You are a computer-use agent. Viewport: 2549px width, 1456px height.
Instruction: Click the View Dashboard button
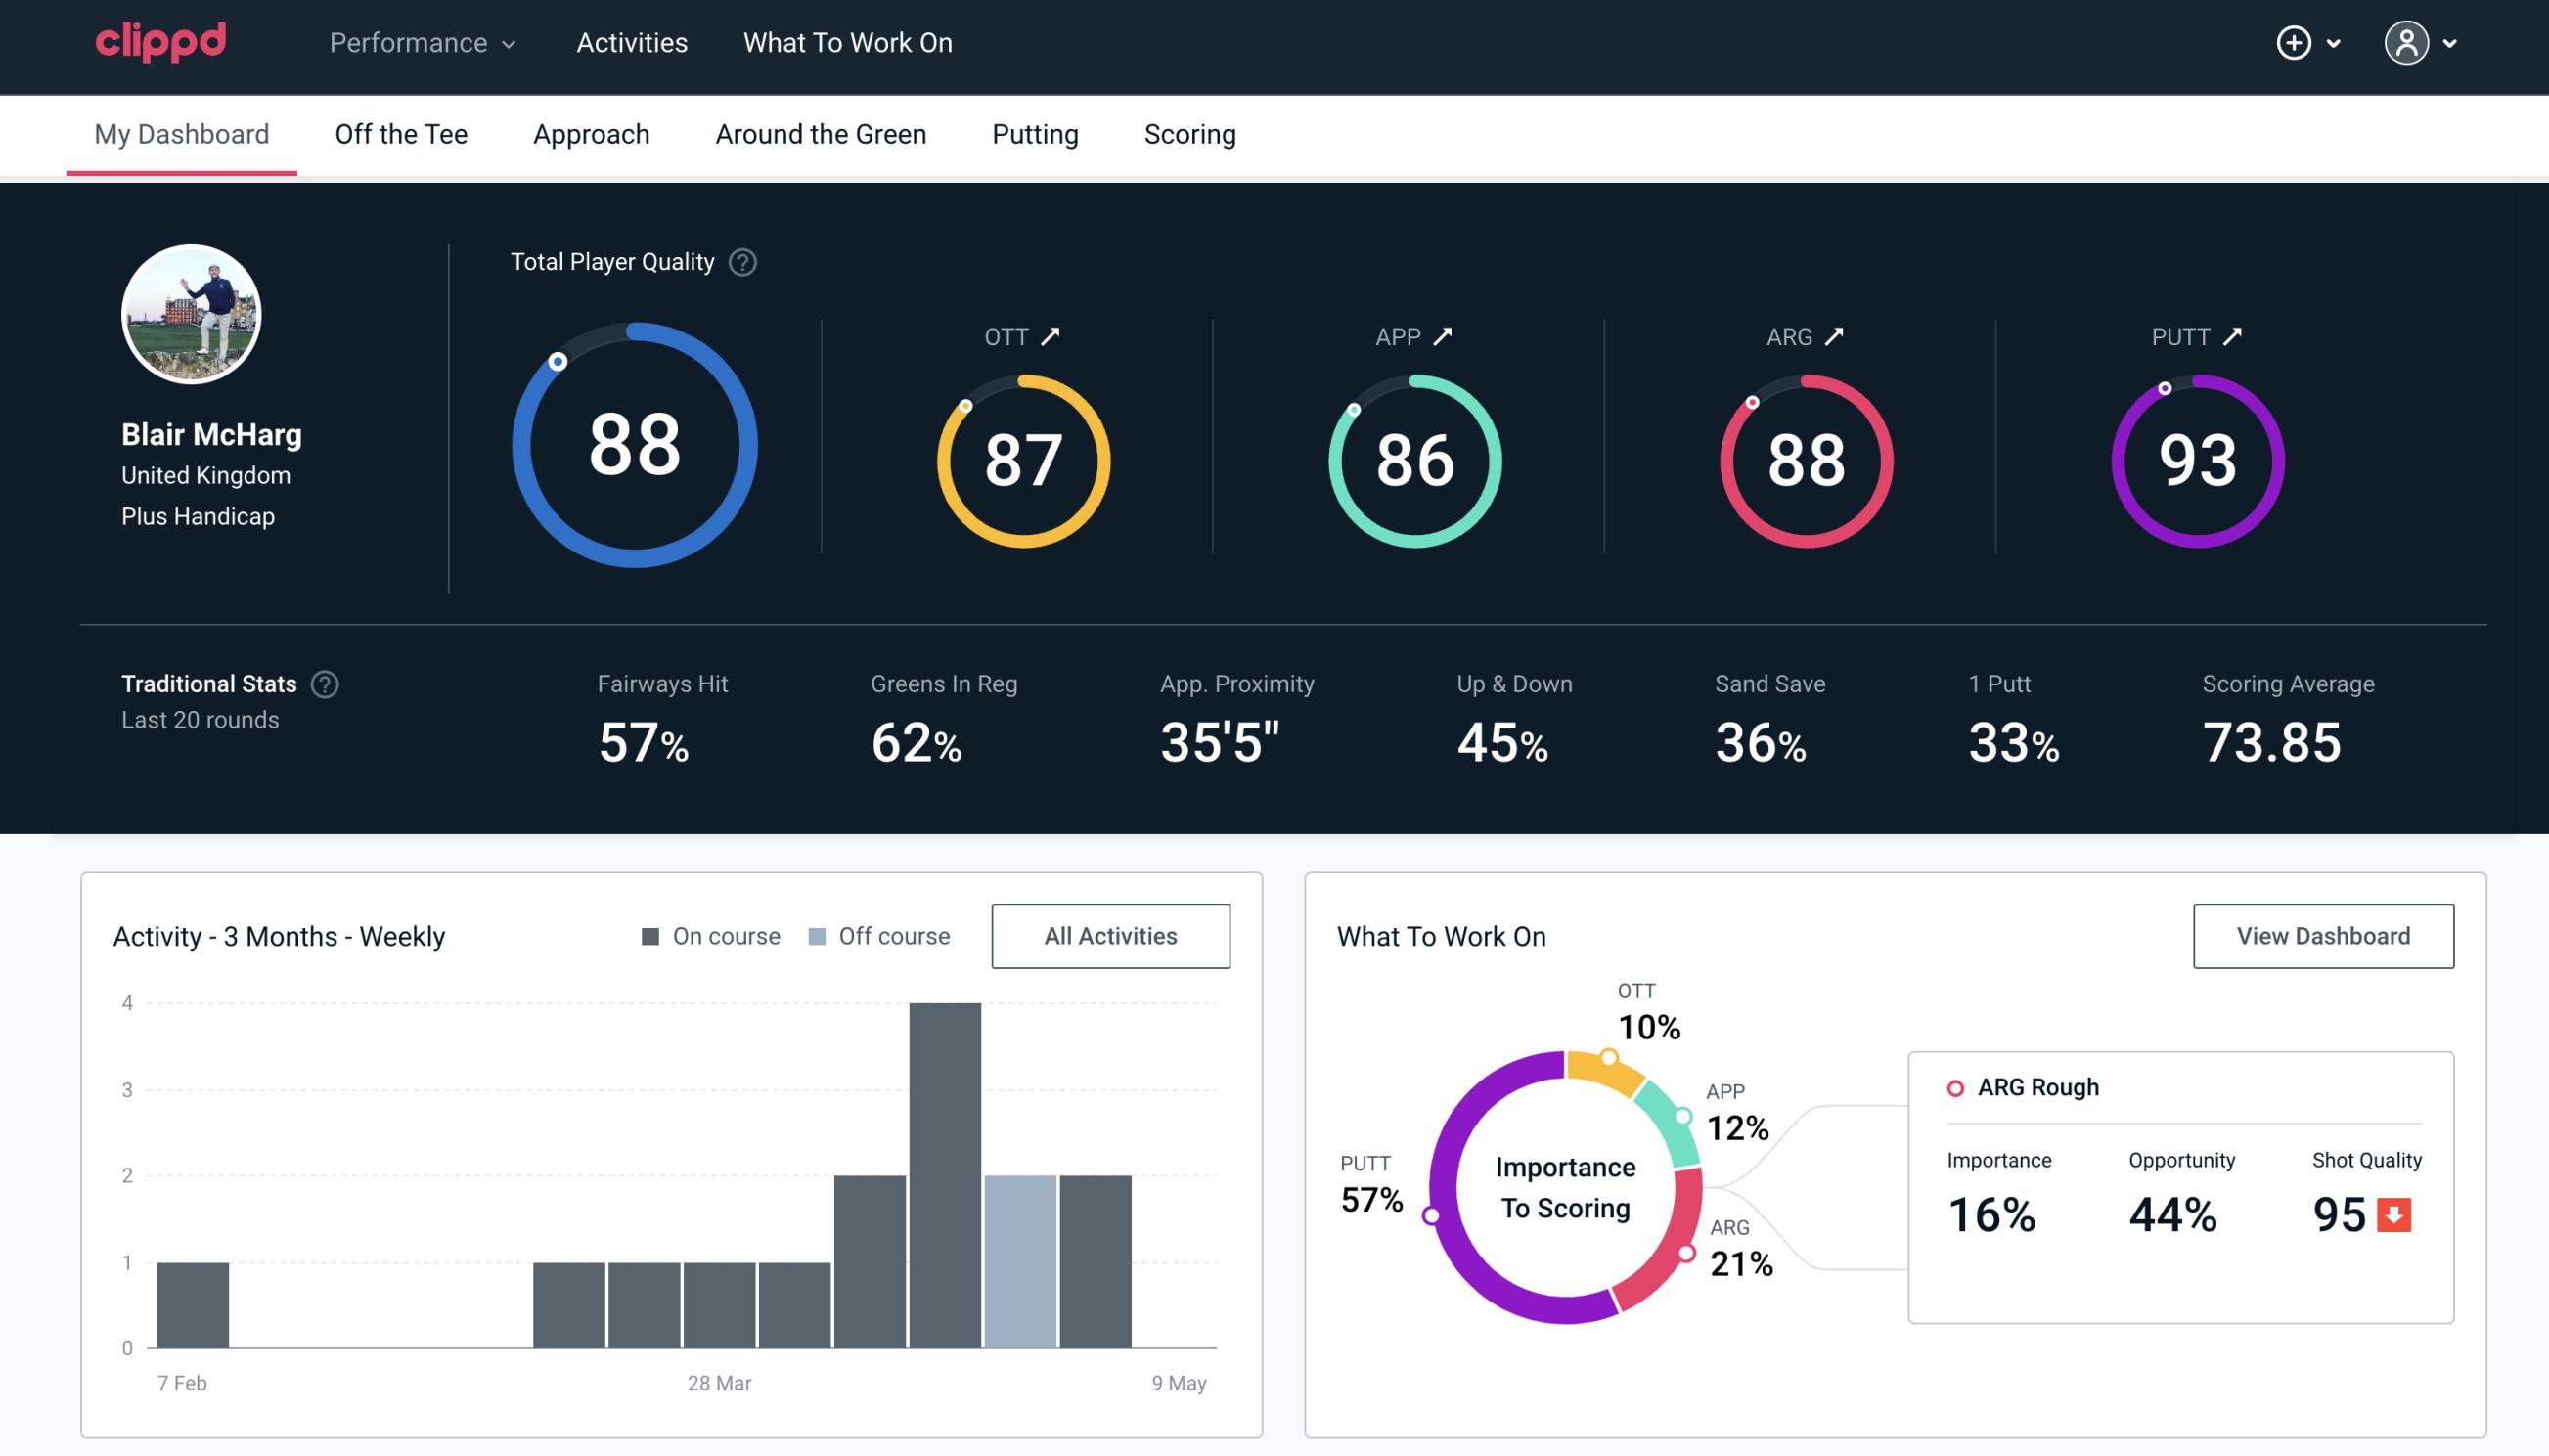[x=2325, y=935]
